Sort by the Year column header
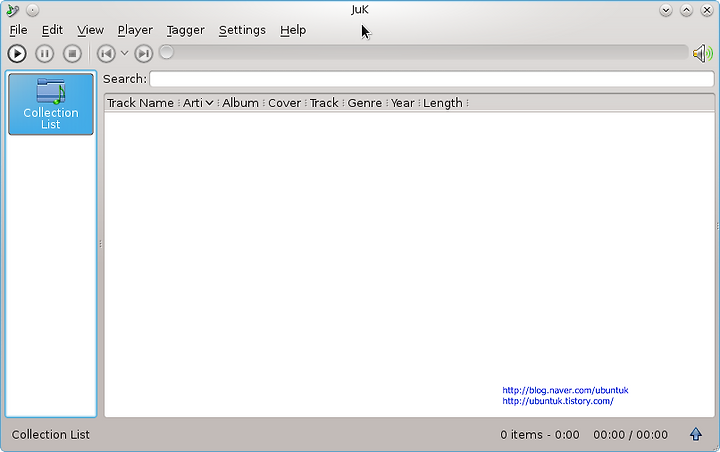Image resolution: width=720 pixels, height=452 pixels. 403,103
